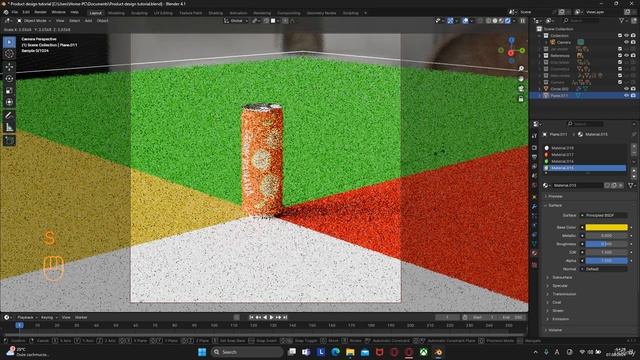
Task: Toggle Cone.002 visibility eye icon
Action: coord(627,89)
